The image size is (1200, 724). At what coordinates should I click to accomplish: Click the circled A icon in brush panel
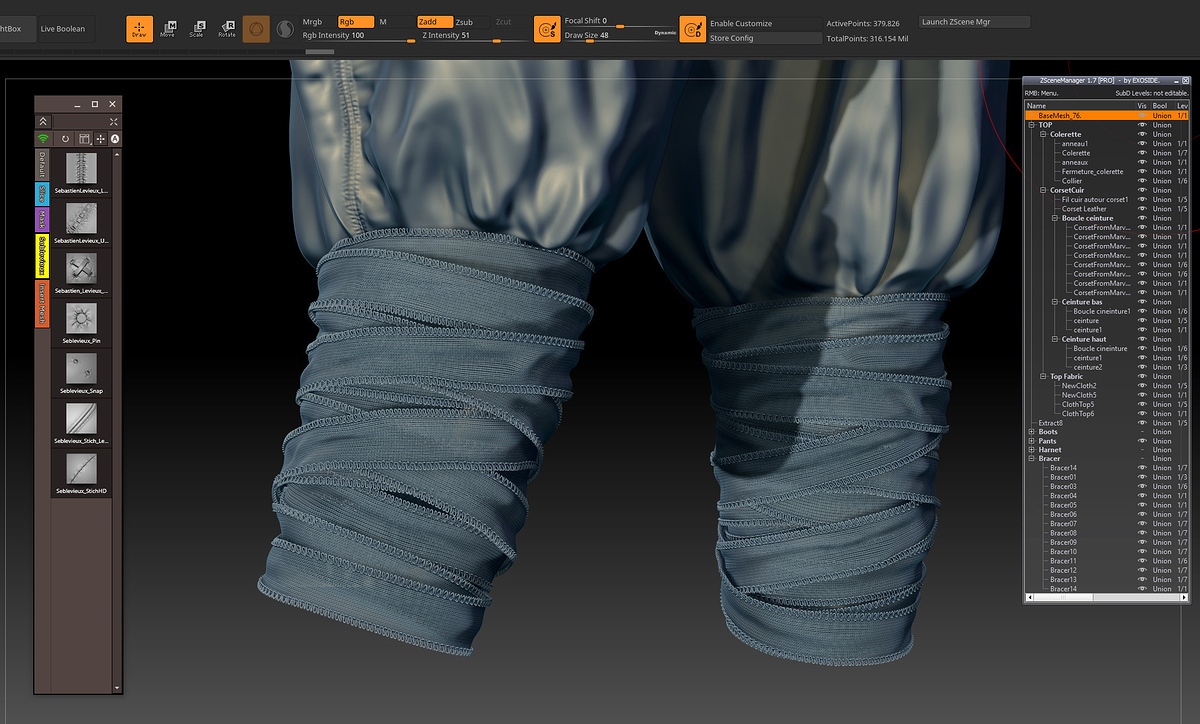click(115, 139)
